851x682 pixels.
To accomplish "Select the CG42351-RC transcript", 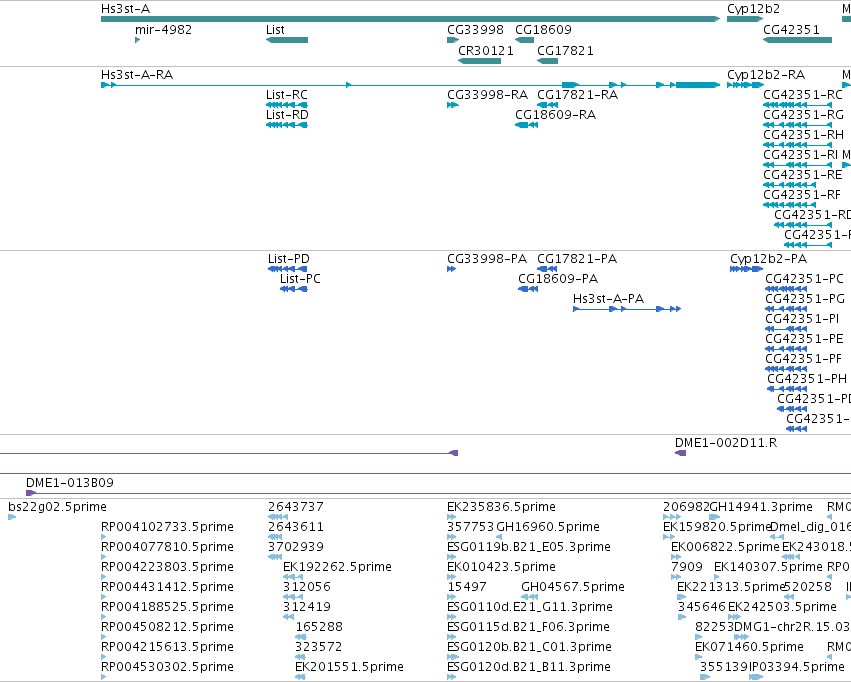I will pos(797,105).
